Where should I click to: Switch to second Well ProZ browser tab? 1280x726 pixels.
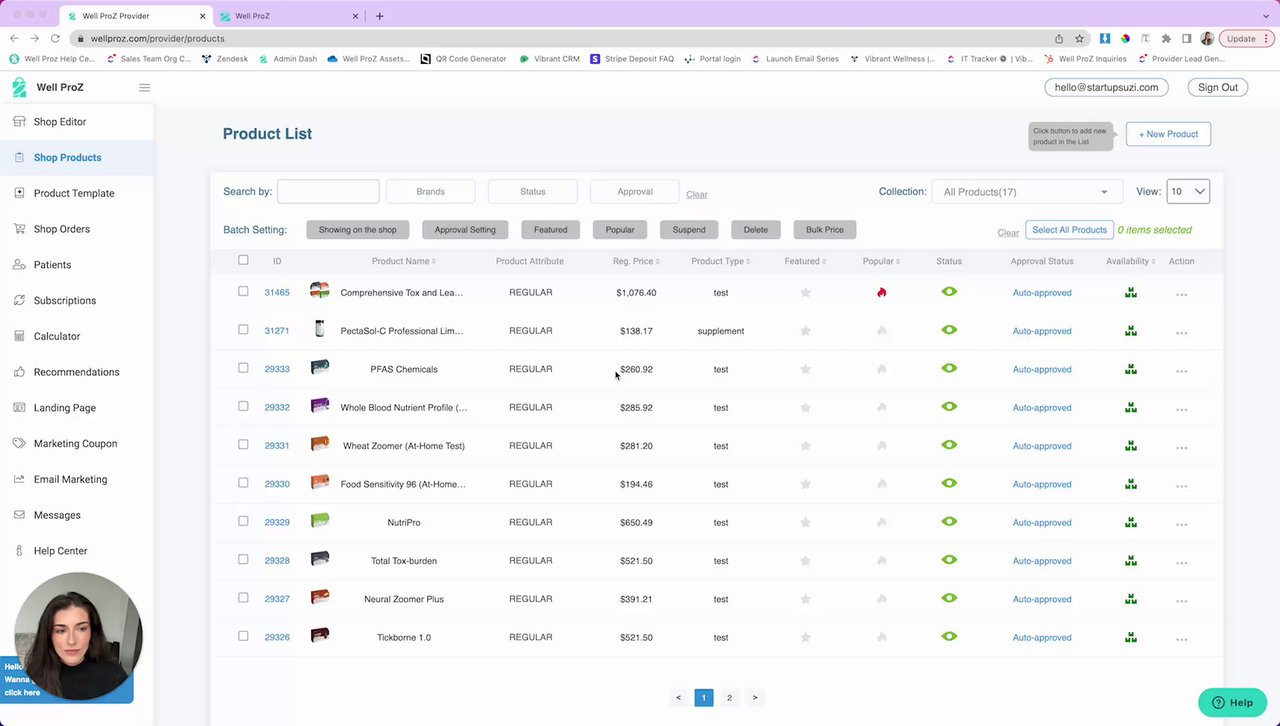pos(288,16)
